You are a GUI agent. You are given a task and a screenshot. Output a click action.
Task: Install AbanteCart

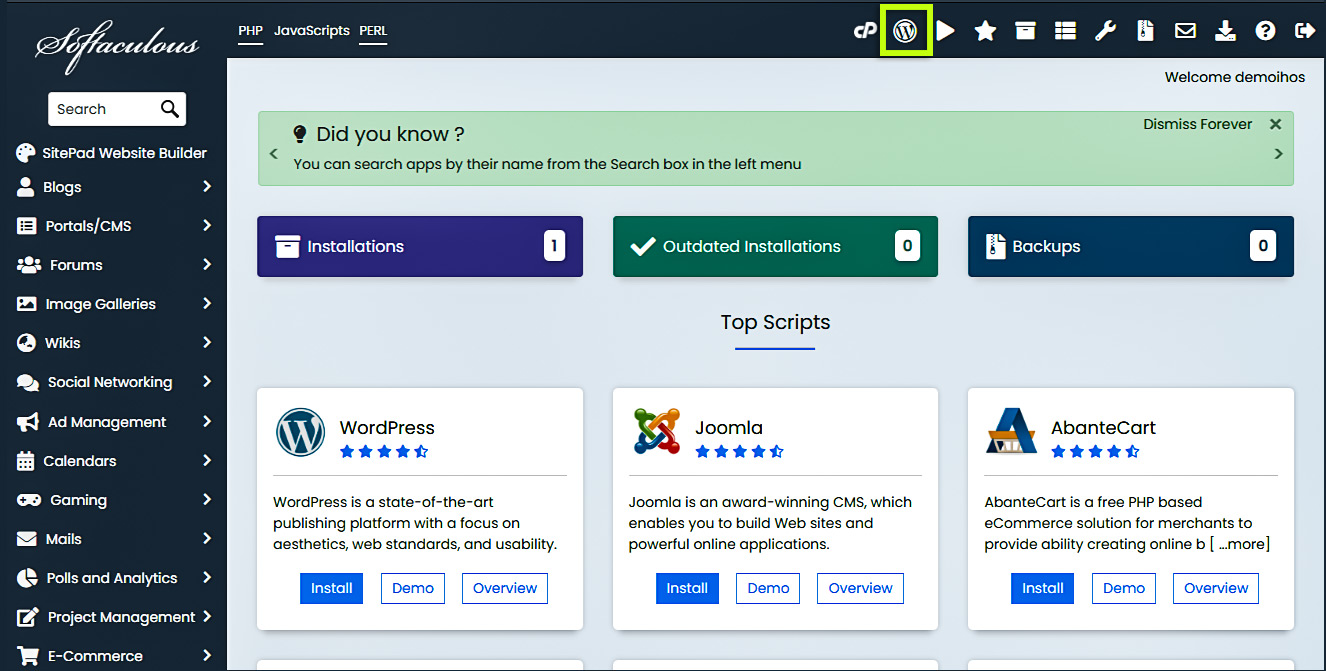click(1043, 588)
